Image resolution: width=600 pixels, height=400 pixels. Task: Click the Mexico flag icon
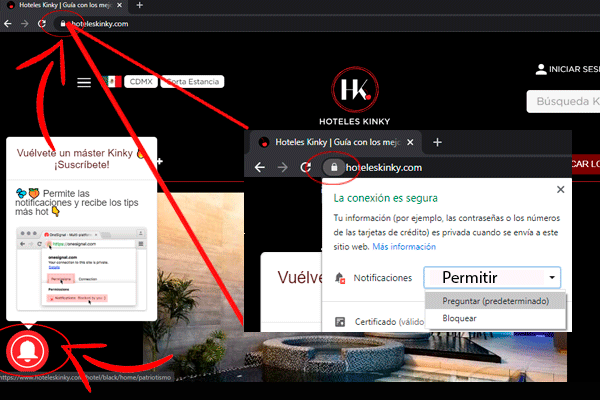[x=112, y=81]
